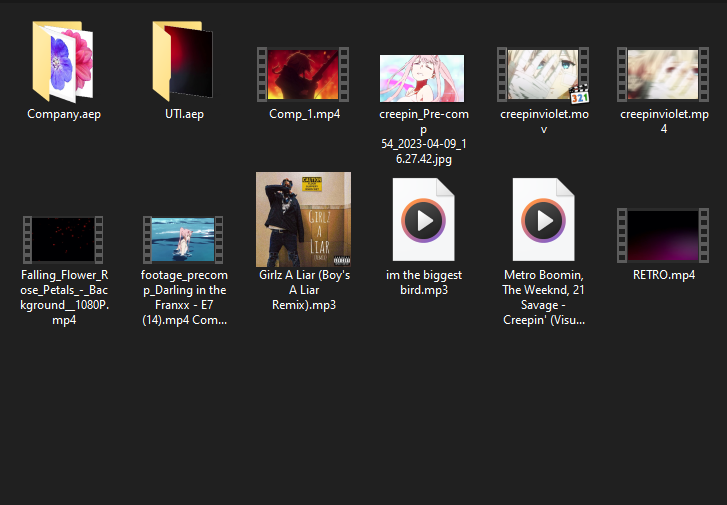Click the 'Company.aep' file name

[x=64, y=114]
